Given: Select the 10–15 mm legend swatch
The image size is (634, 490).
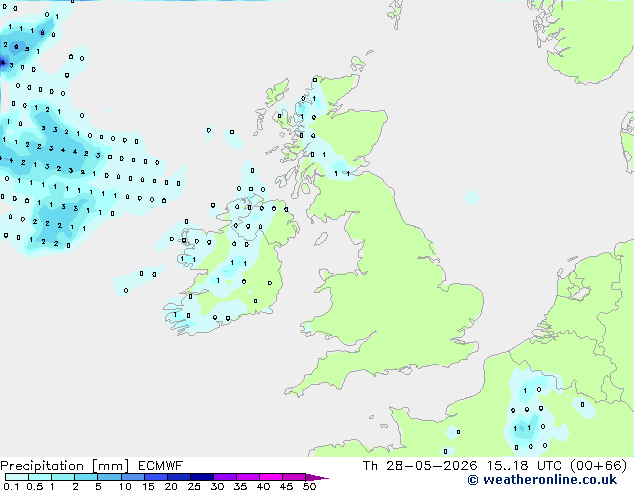Looking at the screenshot, I should tap(132, 477).
